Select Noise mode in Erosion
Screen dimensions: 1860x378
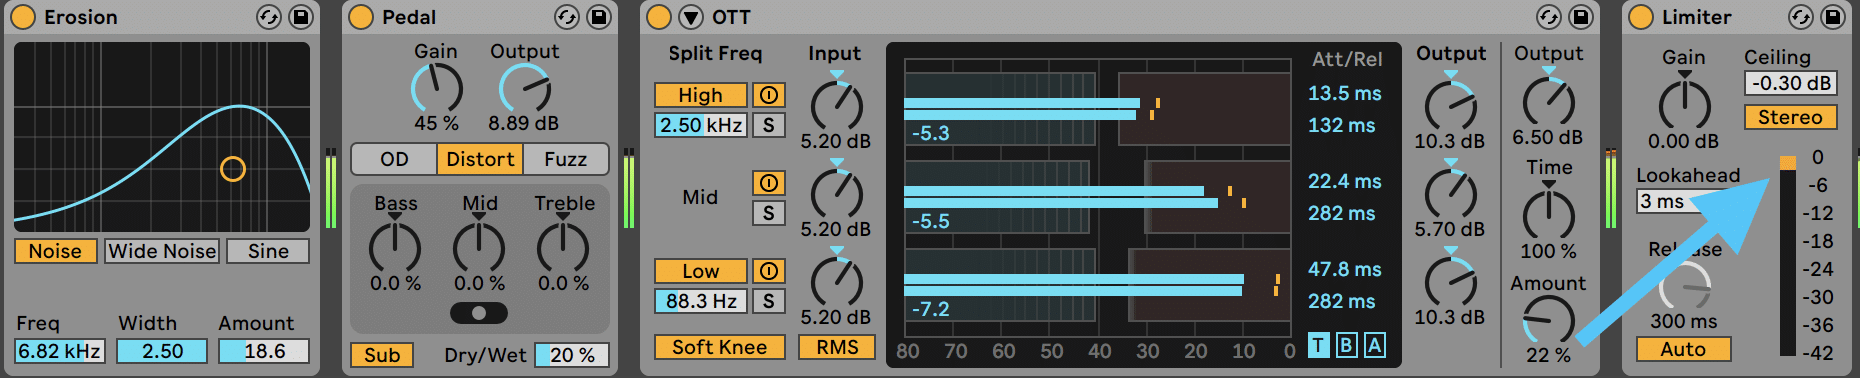[x=55, y=251]
